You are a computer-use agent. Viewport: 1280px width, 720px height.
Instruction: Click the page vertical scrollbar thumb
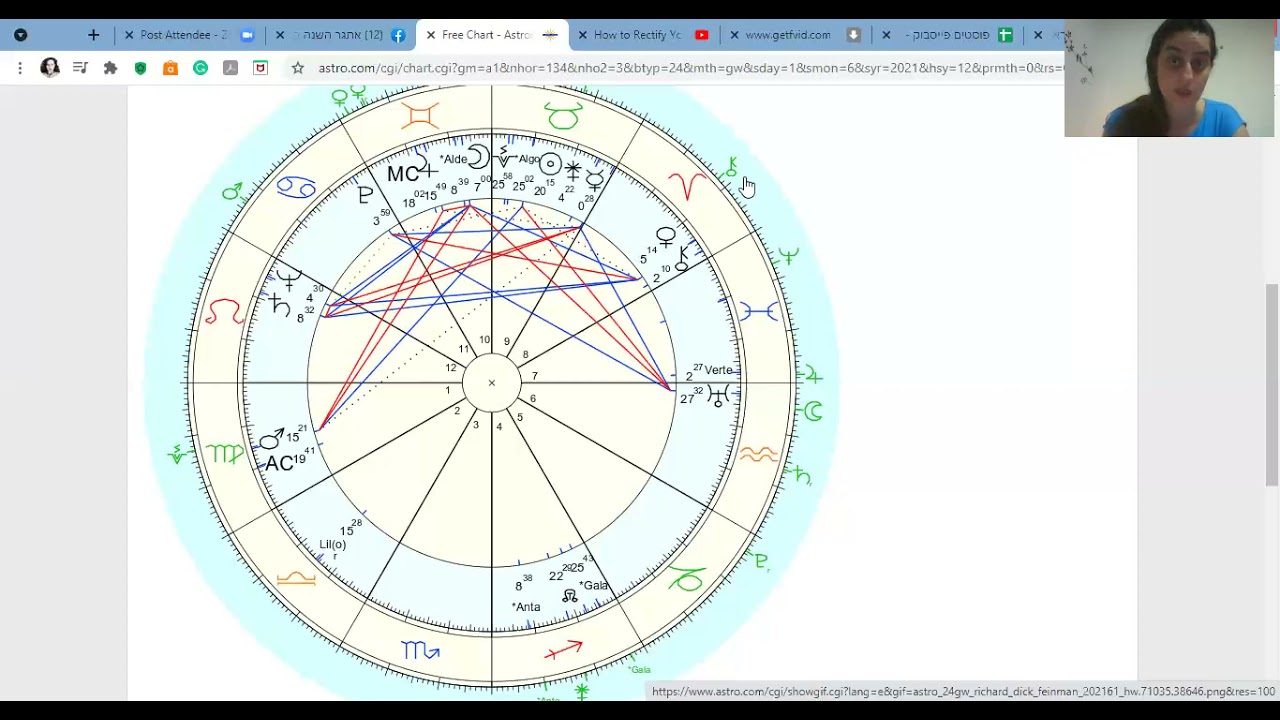[1272, 384]
